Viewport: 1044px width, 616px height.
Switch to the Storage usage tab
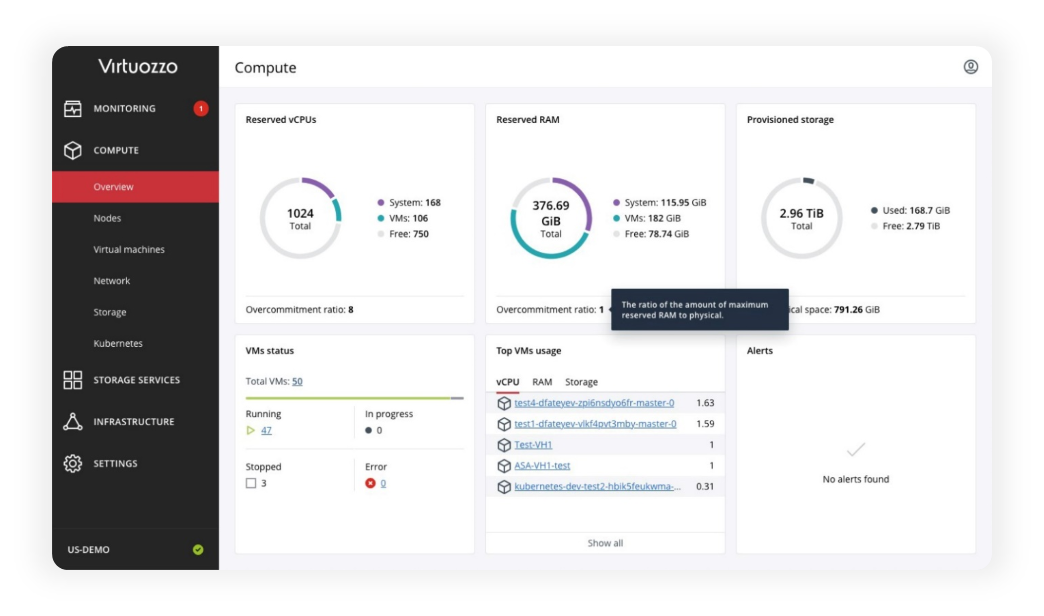581,382
